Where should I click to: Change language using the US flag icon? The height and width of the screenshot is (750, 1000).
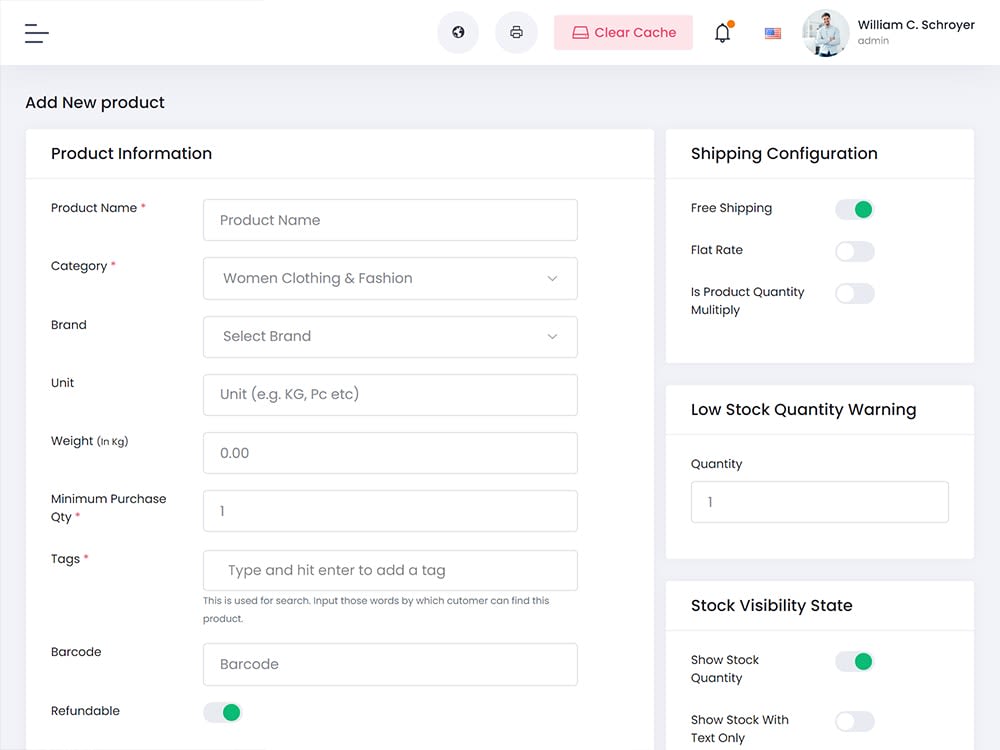(772, 32)
